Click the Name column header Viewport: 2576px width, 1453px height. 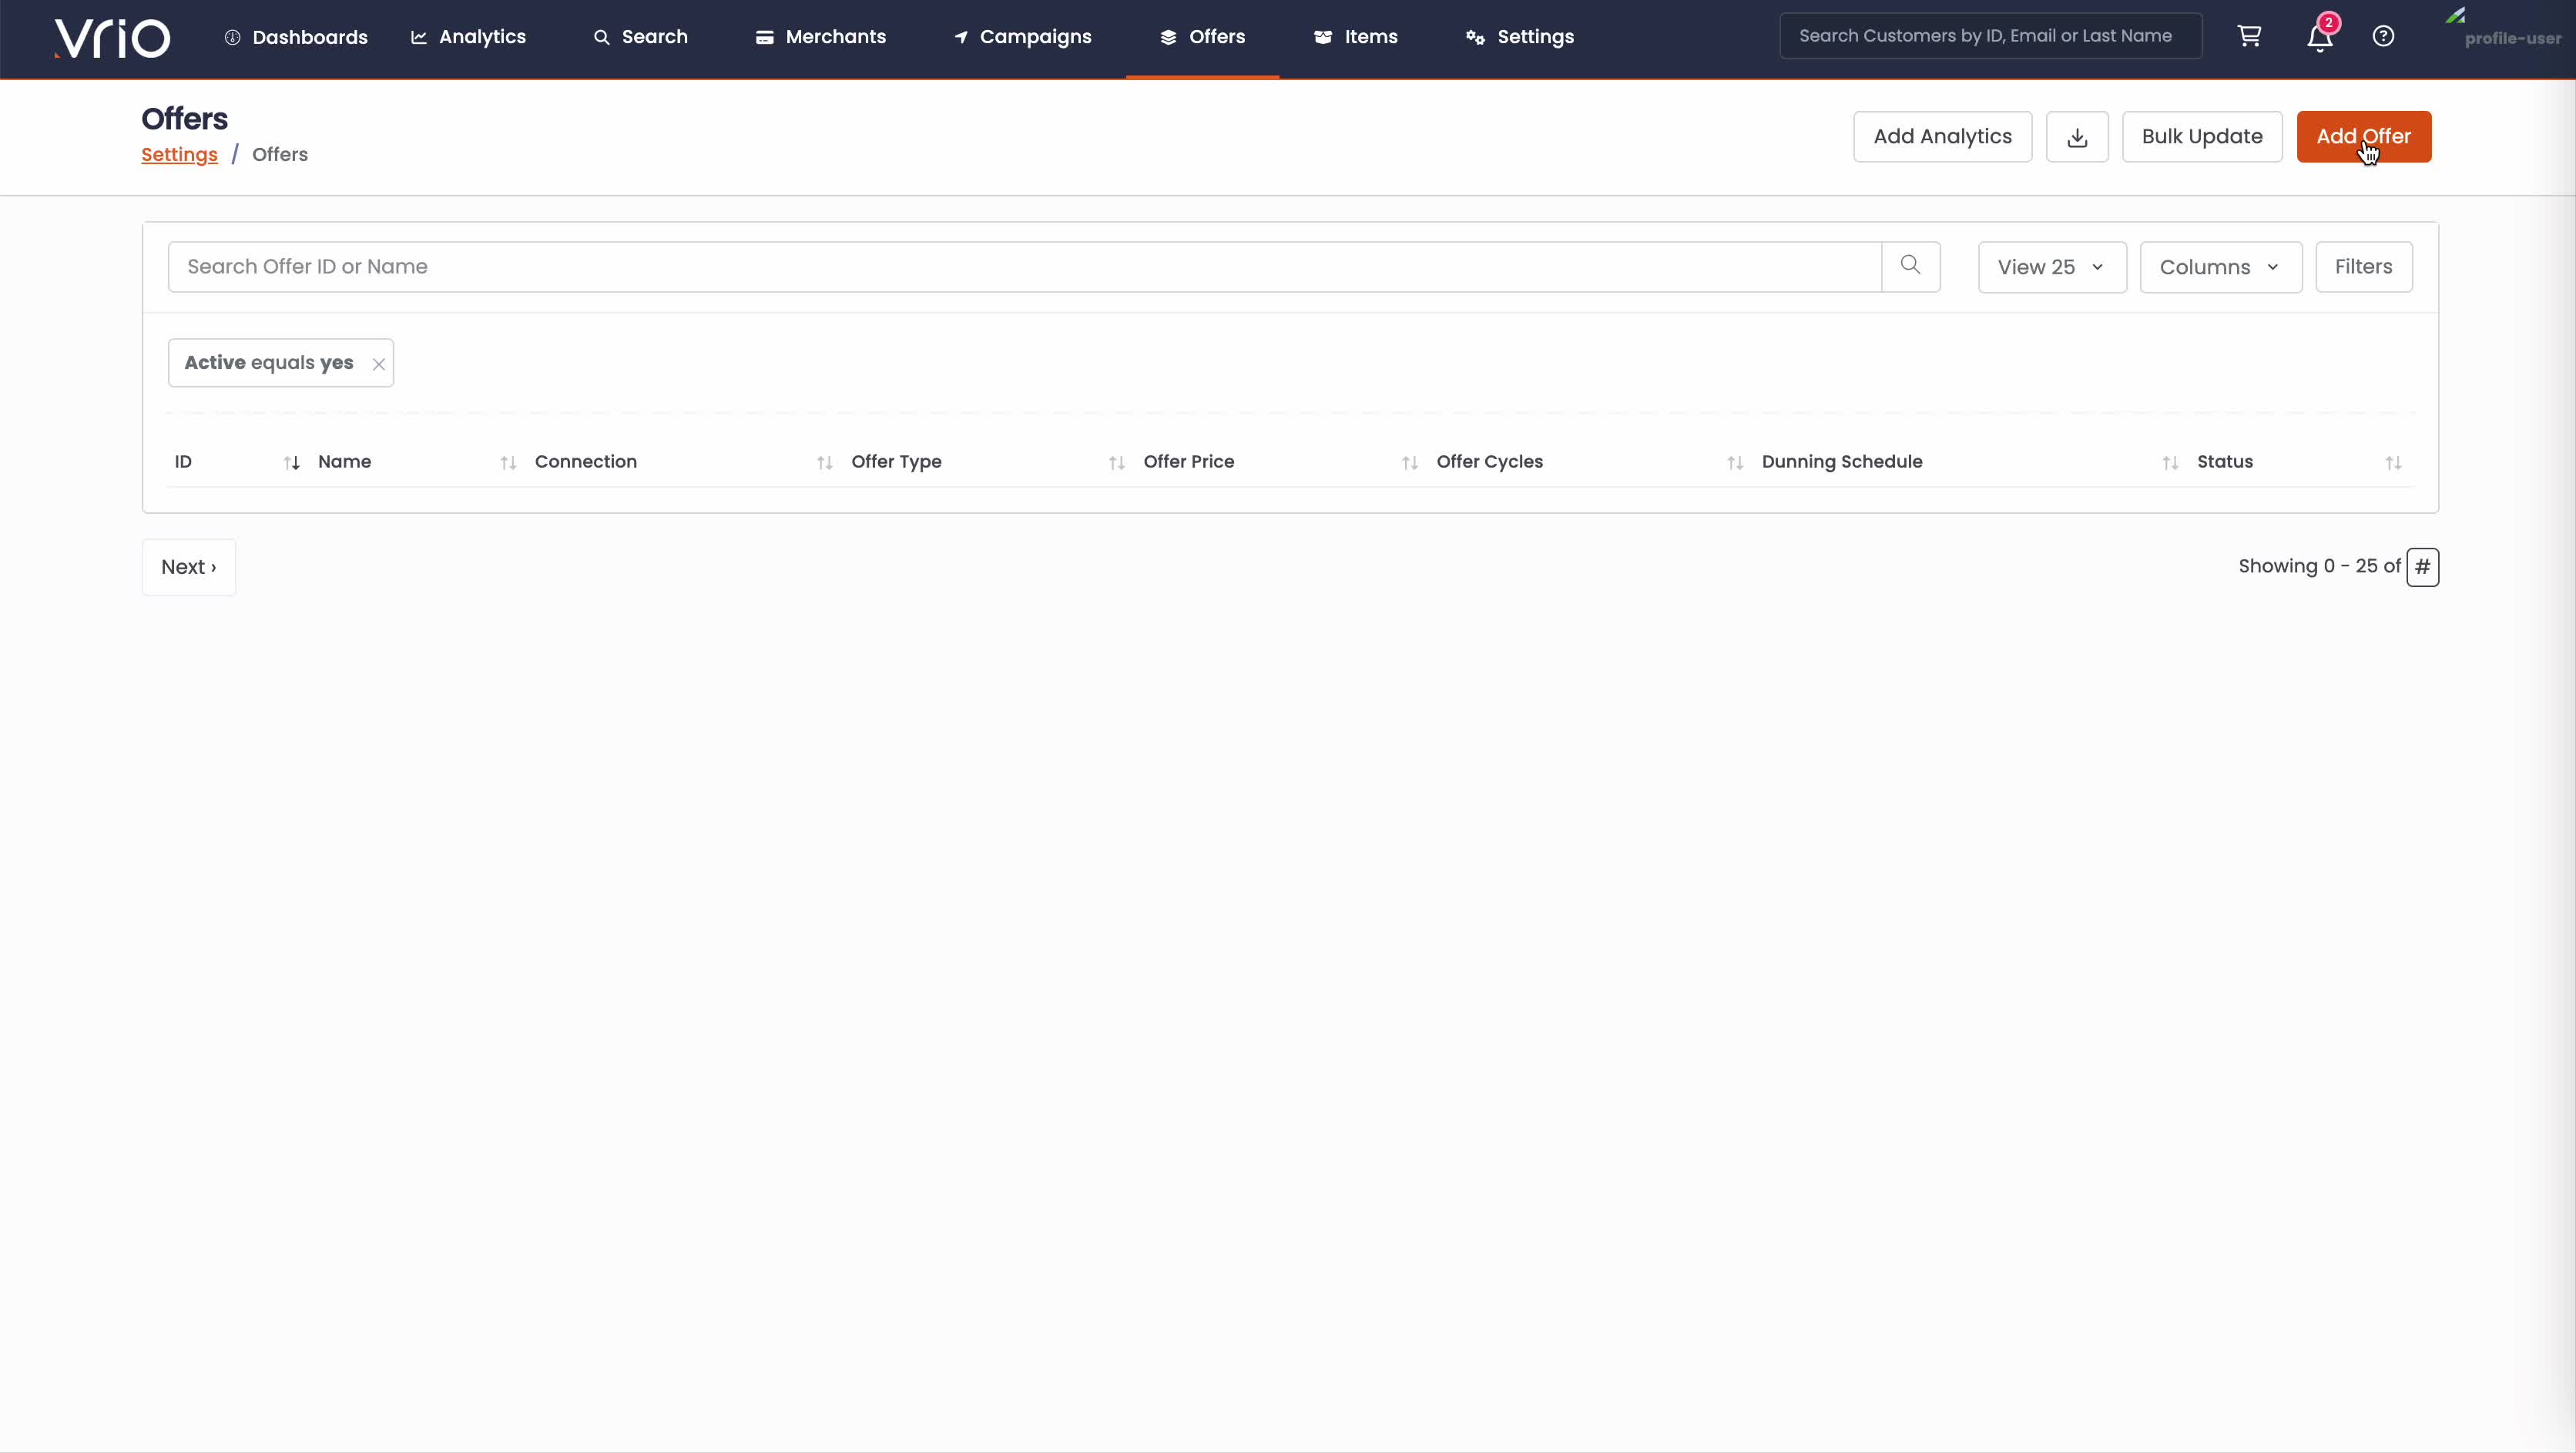tap(344, 462)
